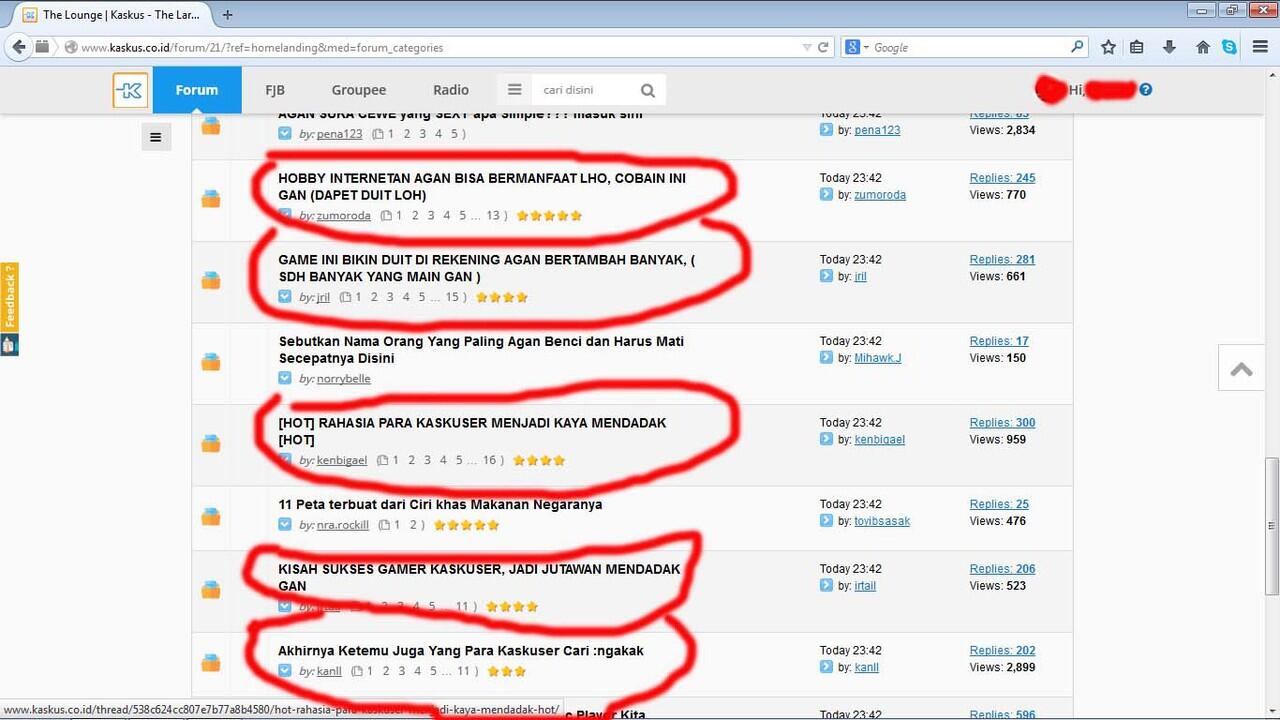Click the downloads arrow icon

click(x=1169, y=47)
